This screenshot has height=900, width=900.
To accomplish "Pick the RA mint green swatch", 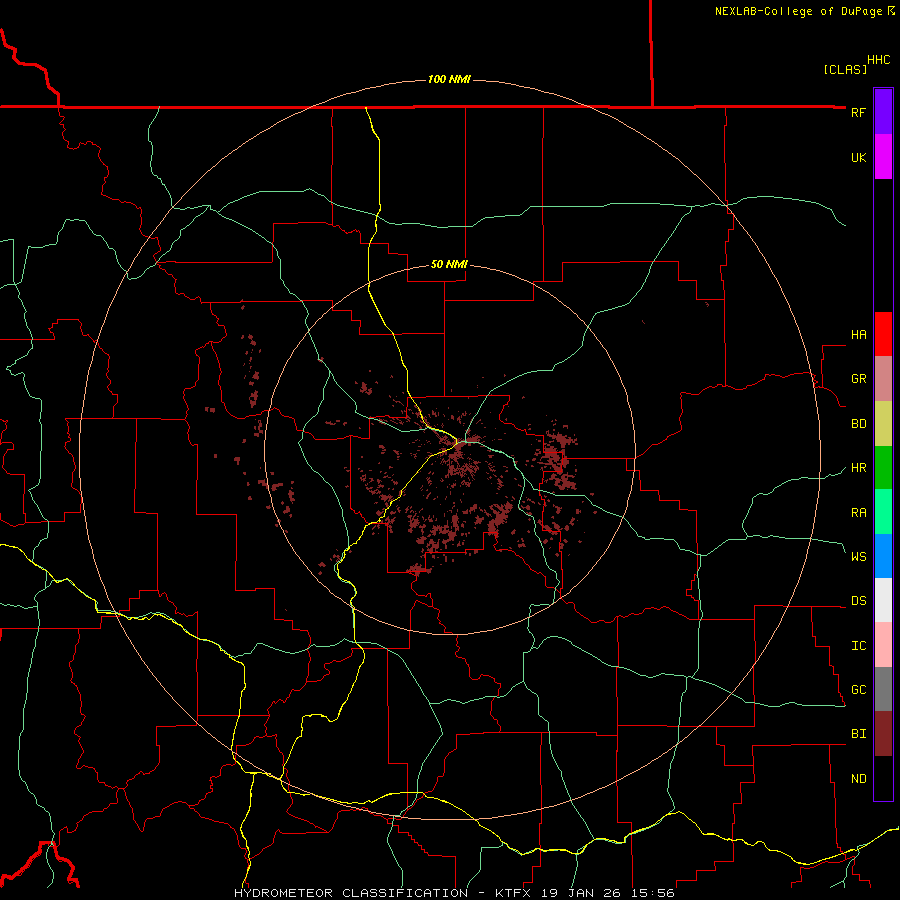I will tap(883, 512).
